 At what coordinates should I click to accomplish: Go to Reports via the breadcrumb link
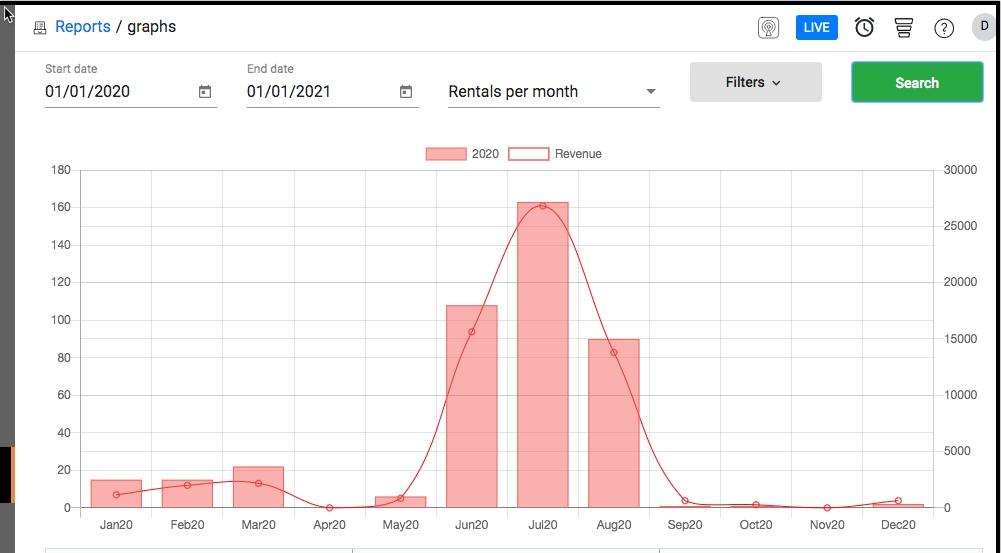coord(82,27)
